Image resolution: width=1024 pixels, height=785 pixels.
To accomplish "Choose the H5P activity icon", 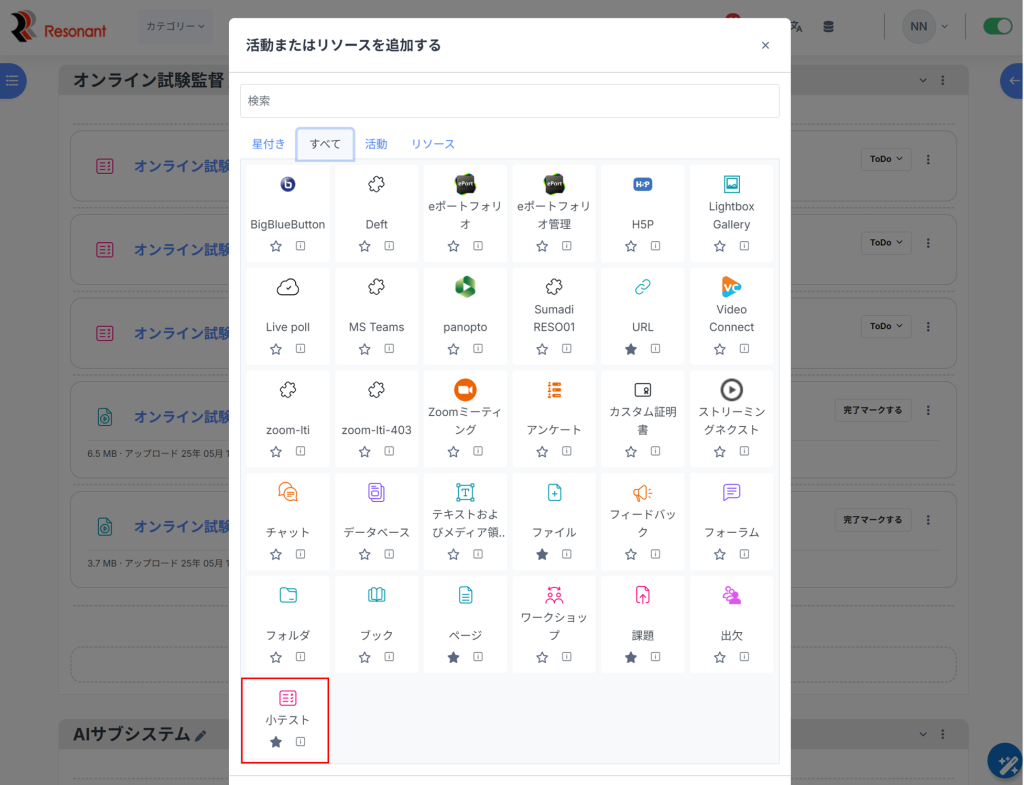I will tap(643, 185).
